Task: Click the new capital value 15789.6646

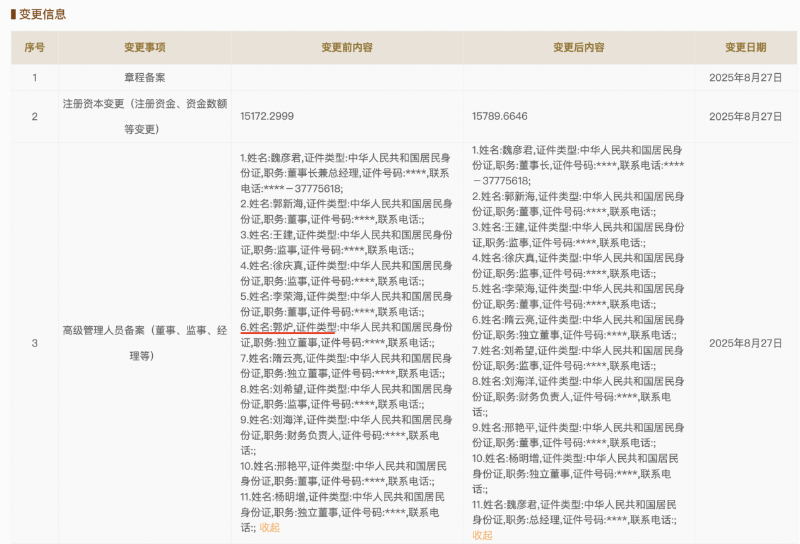Action: 499,116
